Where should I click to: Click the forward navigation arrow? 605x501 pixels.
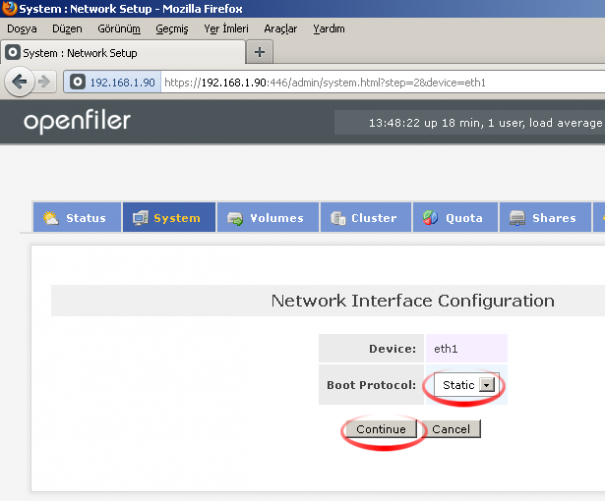[44, 81]
